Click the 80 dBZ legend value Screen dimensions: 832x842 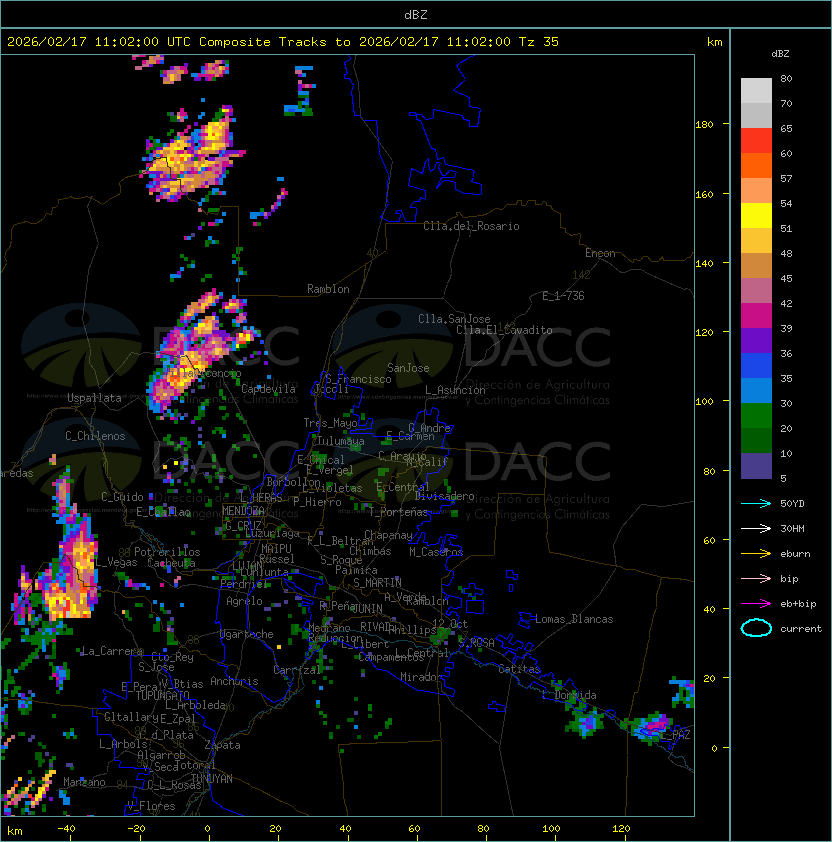[x=786, y=78]
